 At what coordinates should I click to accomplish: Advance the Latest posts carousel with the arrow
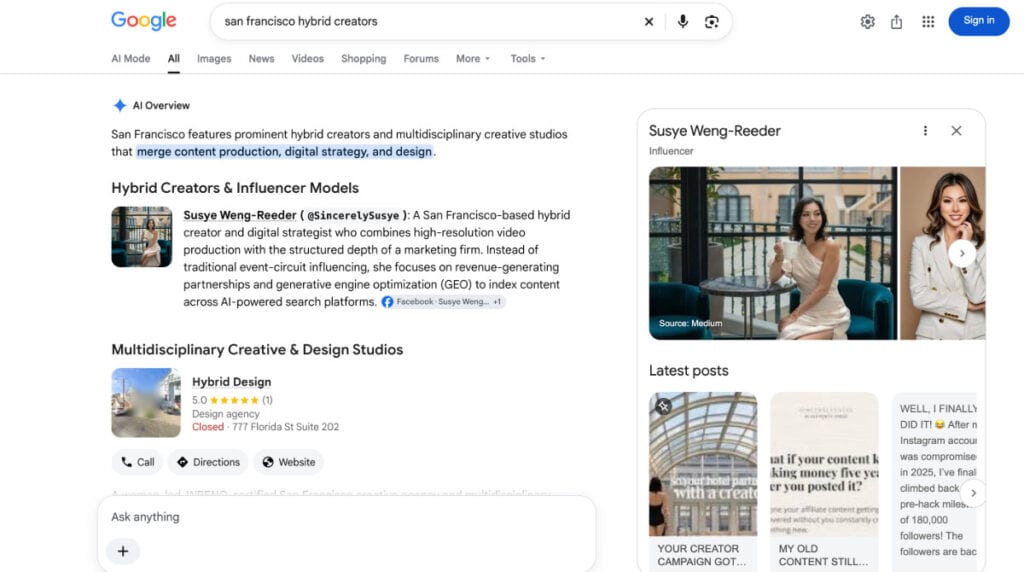point(973,493)
